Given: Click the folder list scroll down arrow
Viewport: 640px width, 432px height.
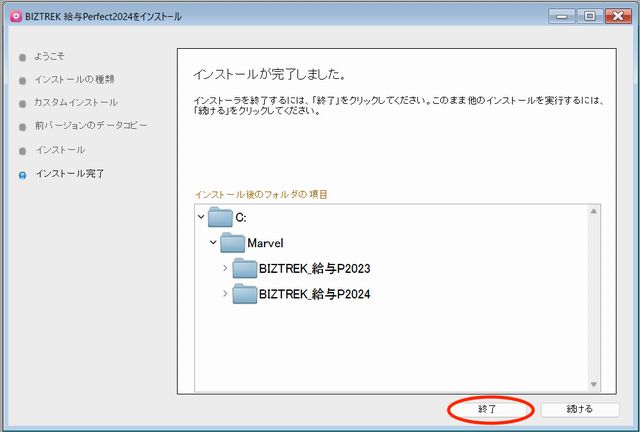Looking at the screenshot, I should tap(593, 384).
